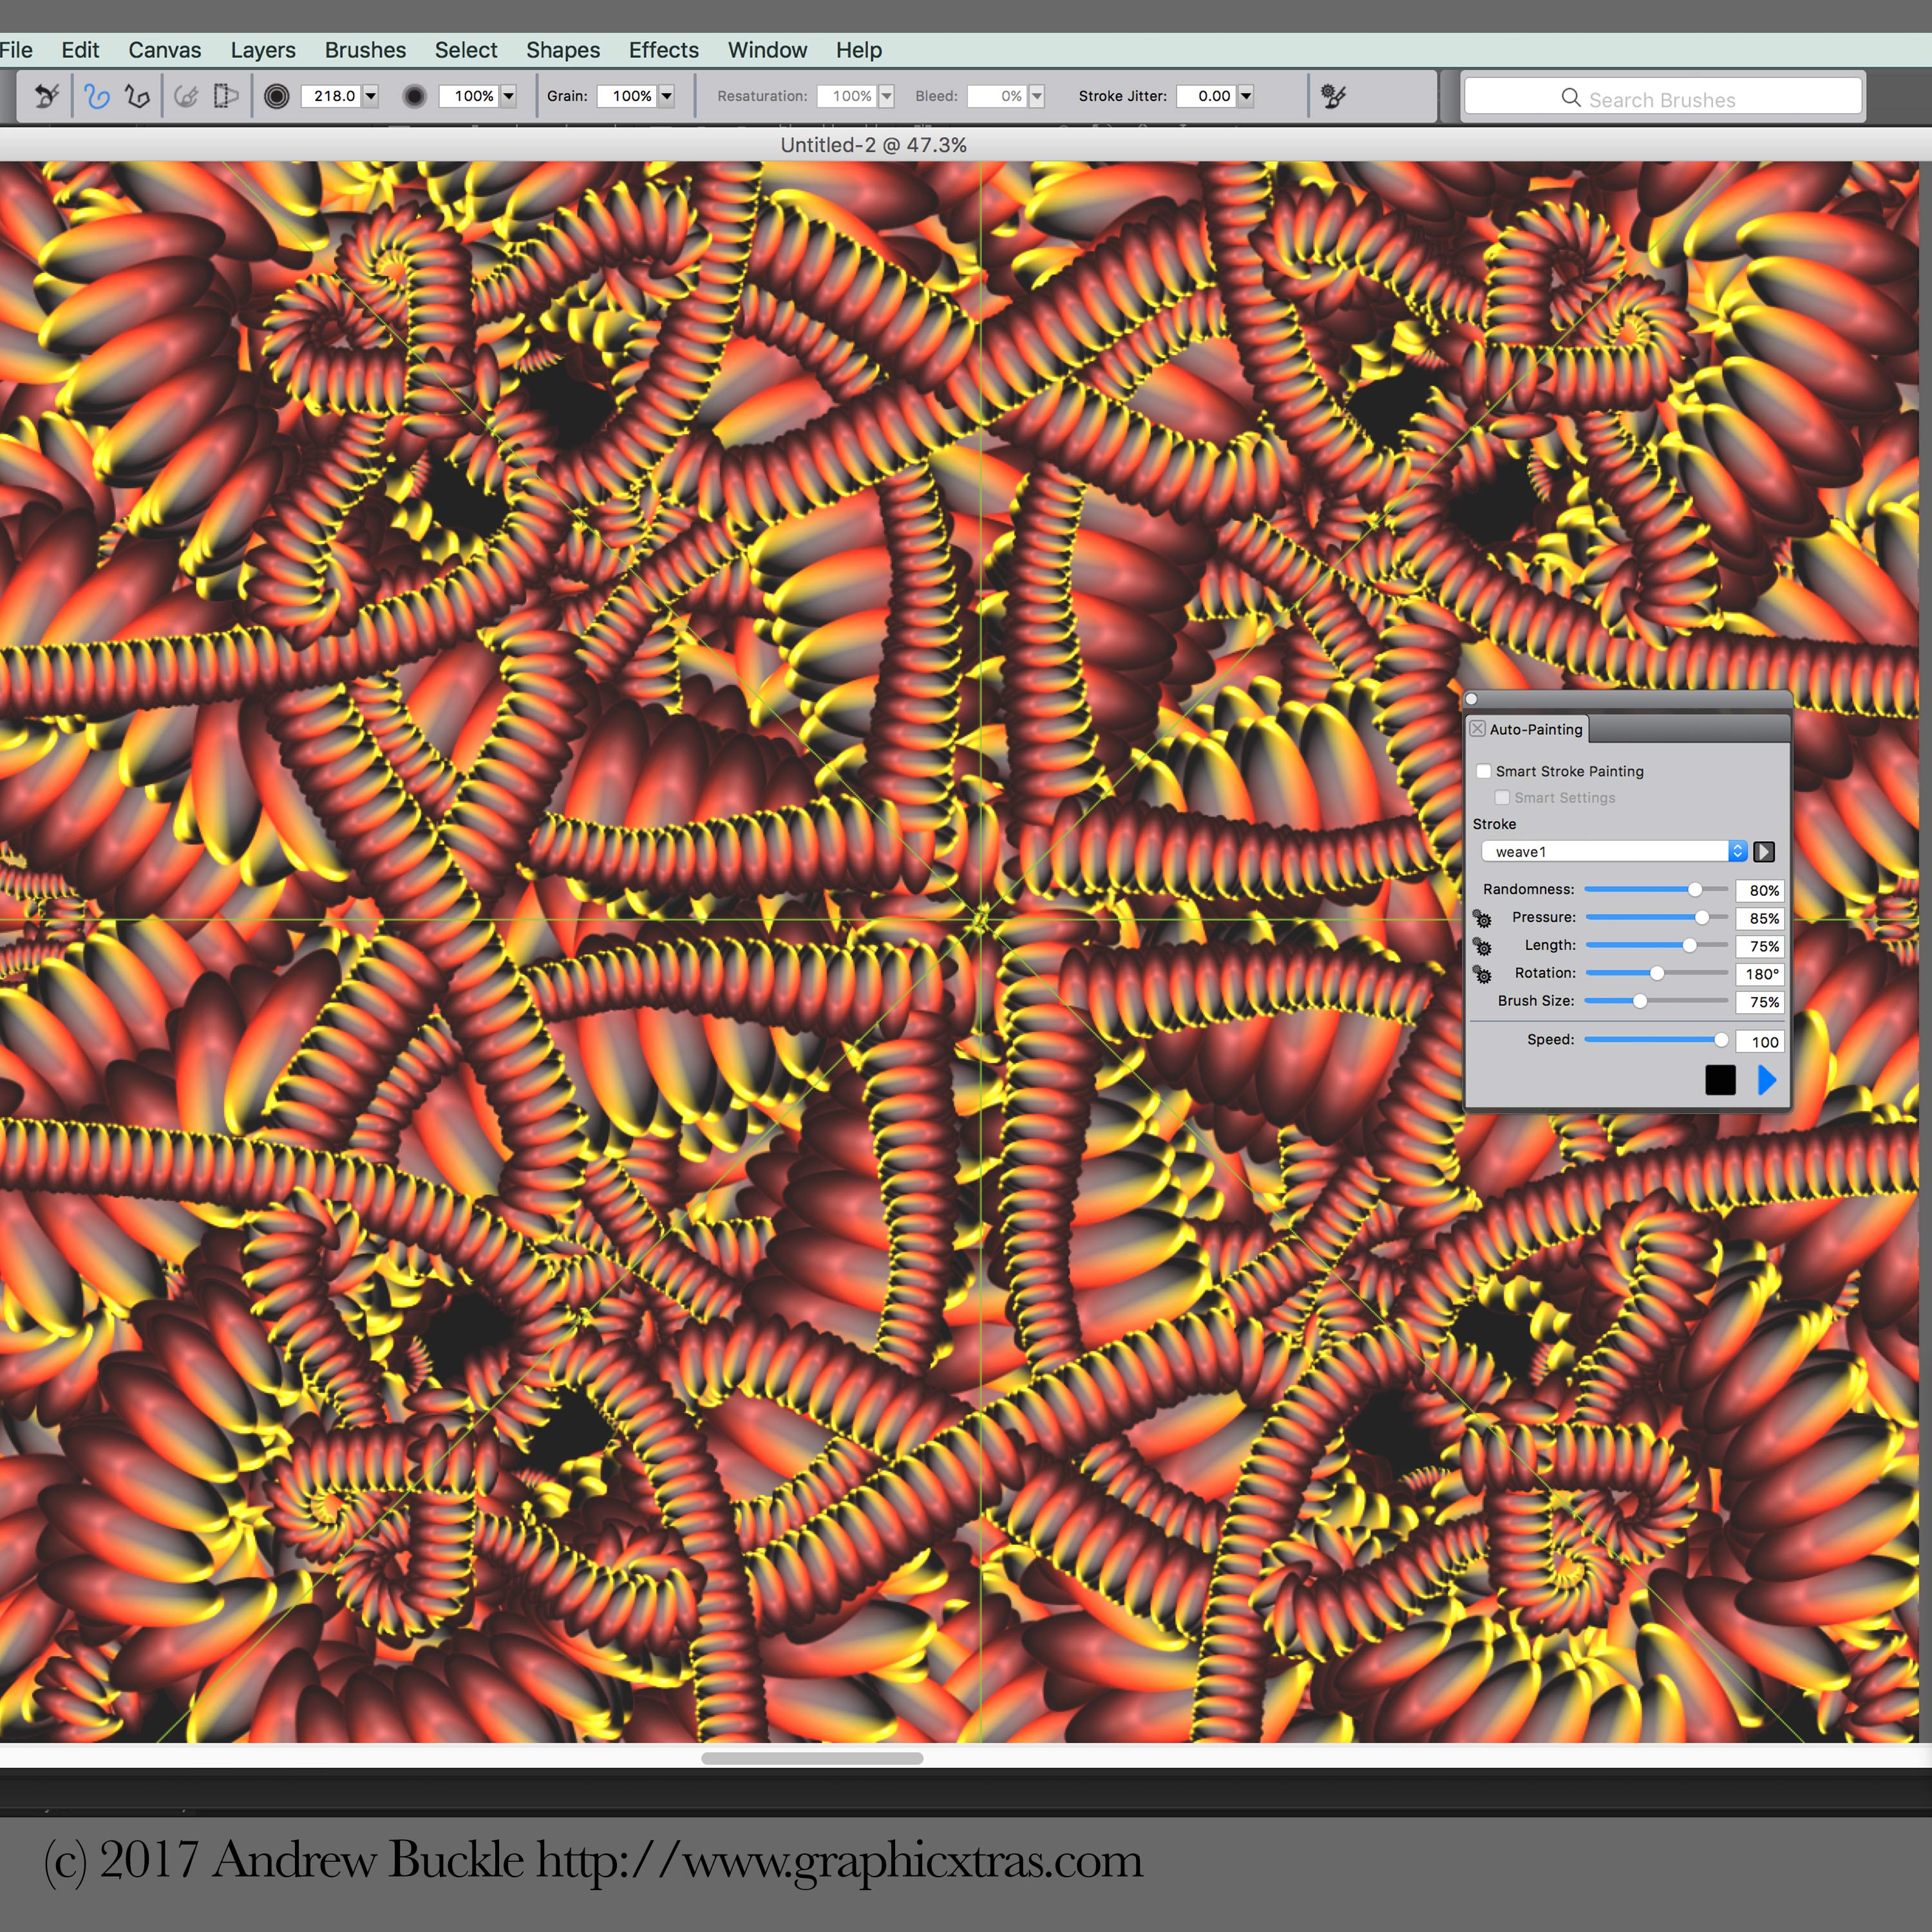Image resolution: width=1932 pixels, height=1932 pixels.
Task: Click the perspective-guided strokes icon
Action: click(226, 96)
